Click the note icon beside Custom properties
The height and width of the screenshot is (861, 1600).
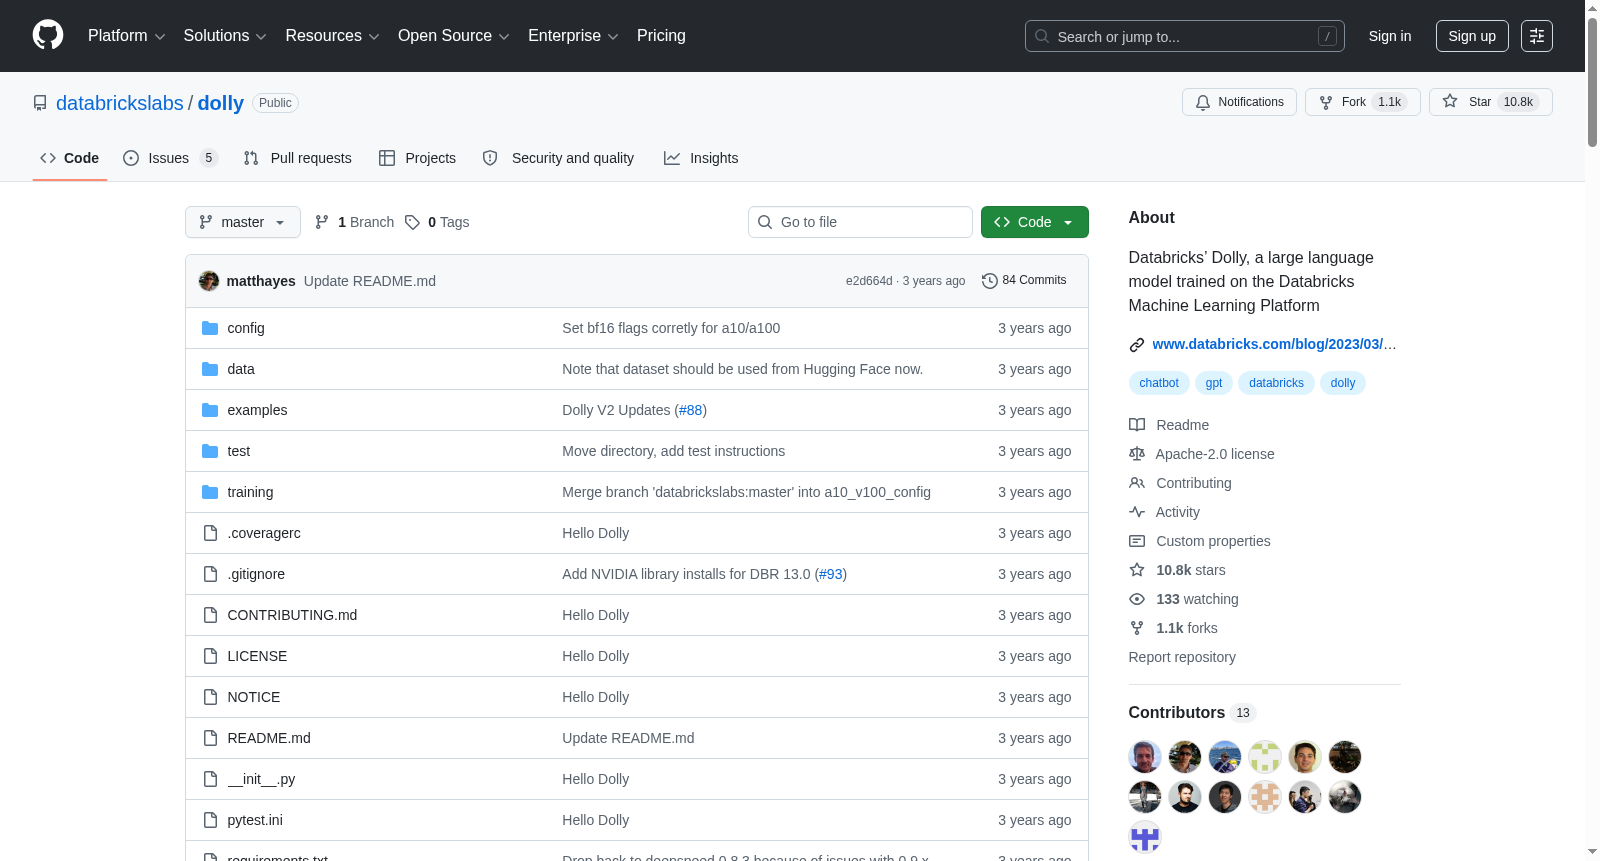click(1137, 541)
